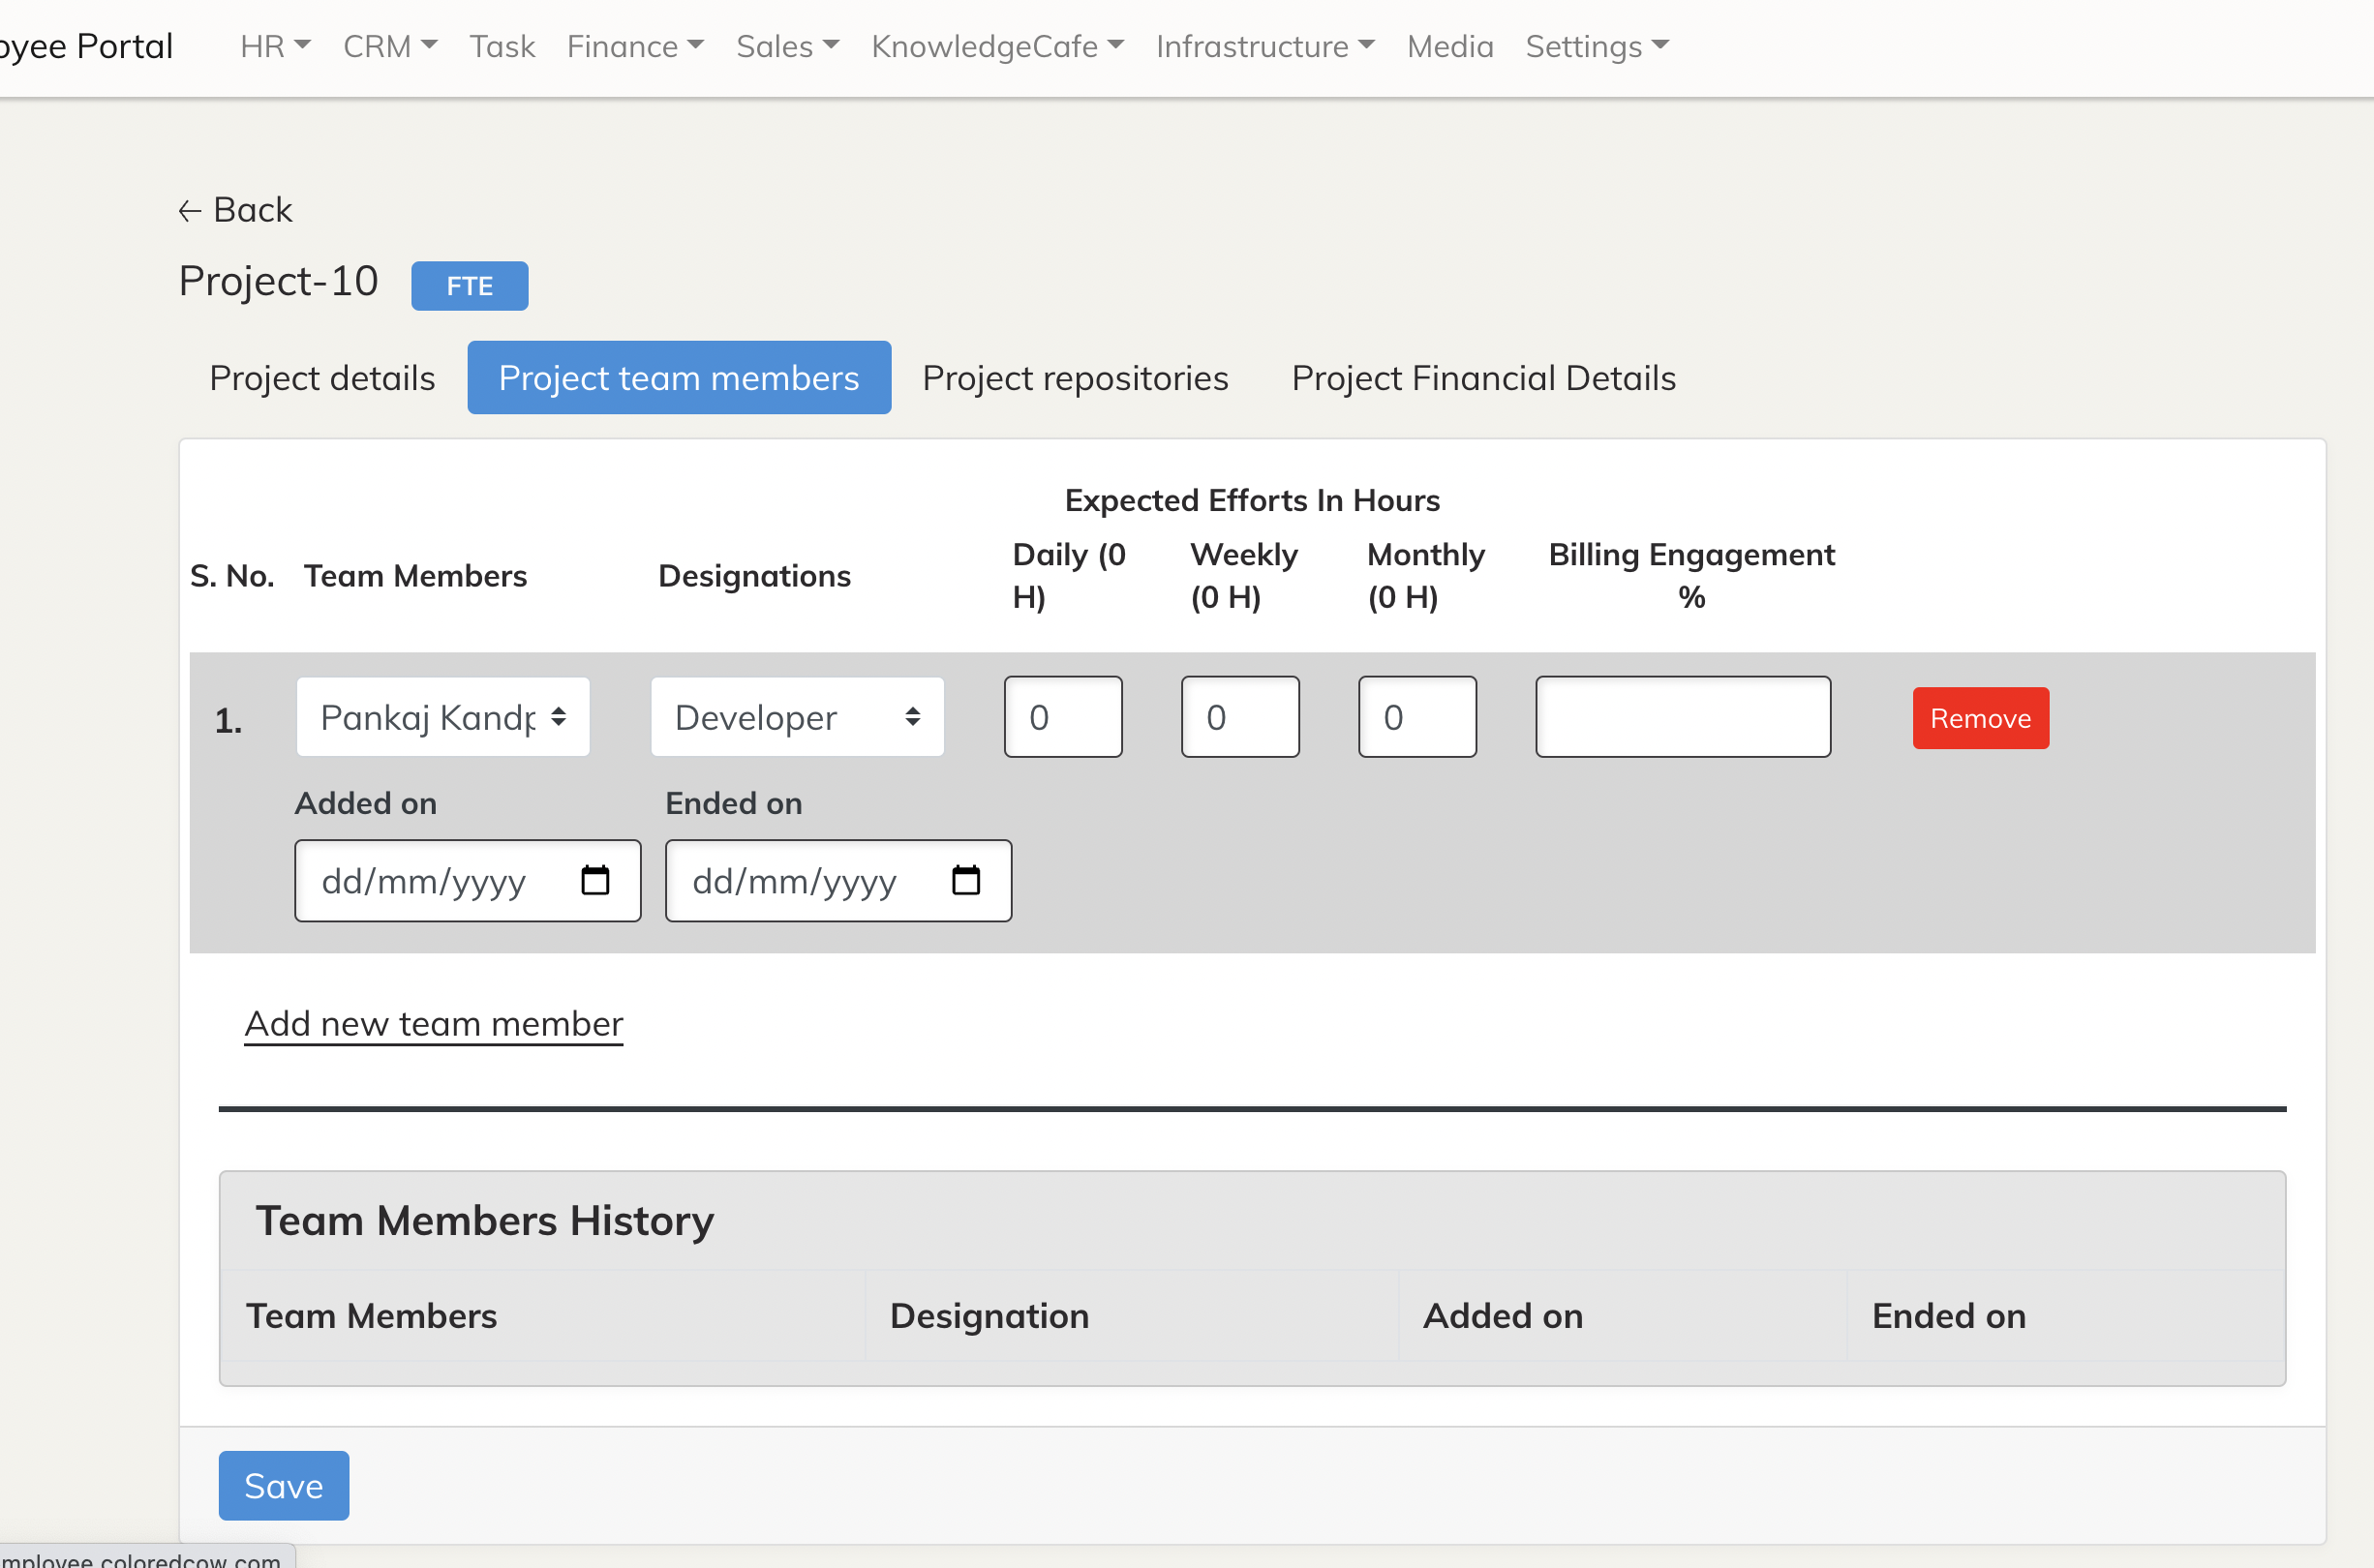Open the Team Members selector showing Pankaj Kandpal

pyautogui.click(x=443, y=717)
